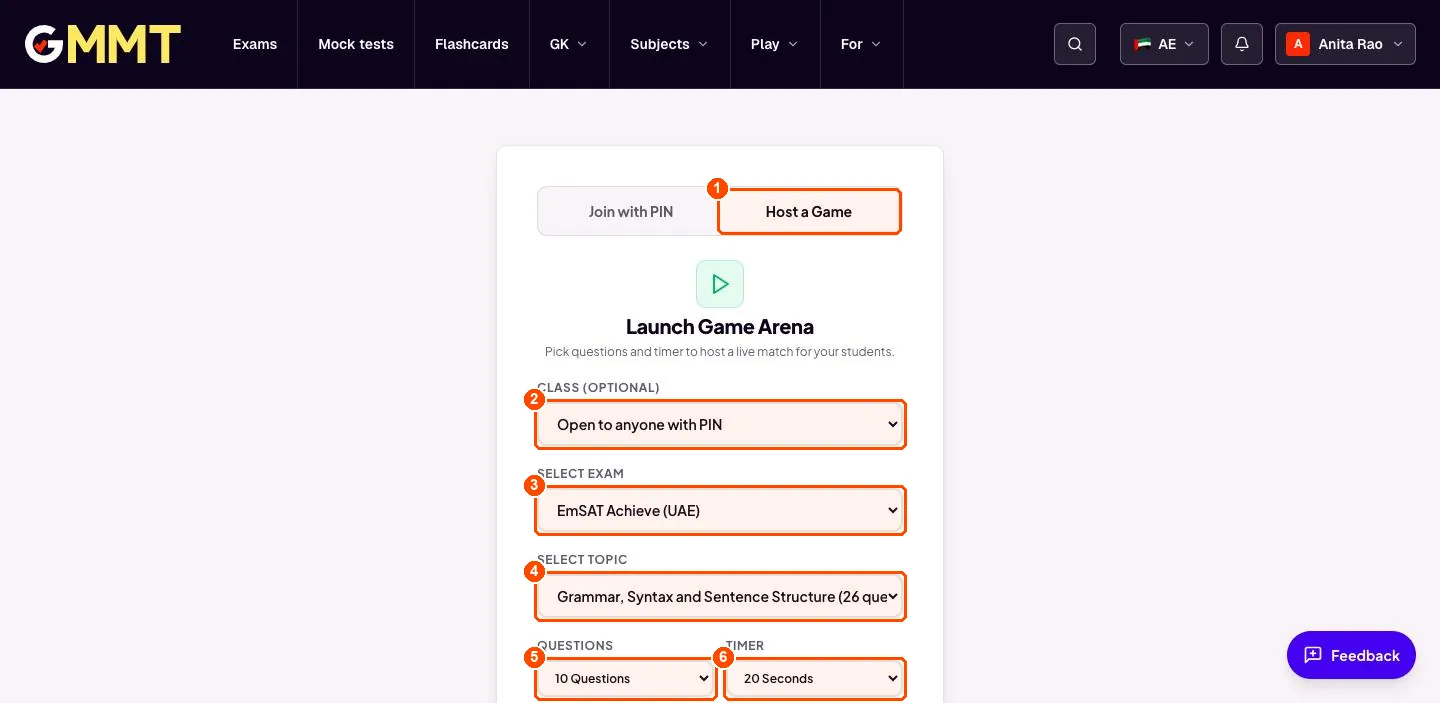Expand the Anita Rao account menu
This screenshot has width=1440, height=703.
point(1345,44)
